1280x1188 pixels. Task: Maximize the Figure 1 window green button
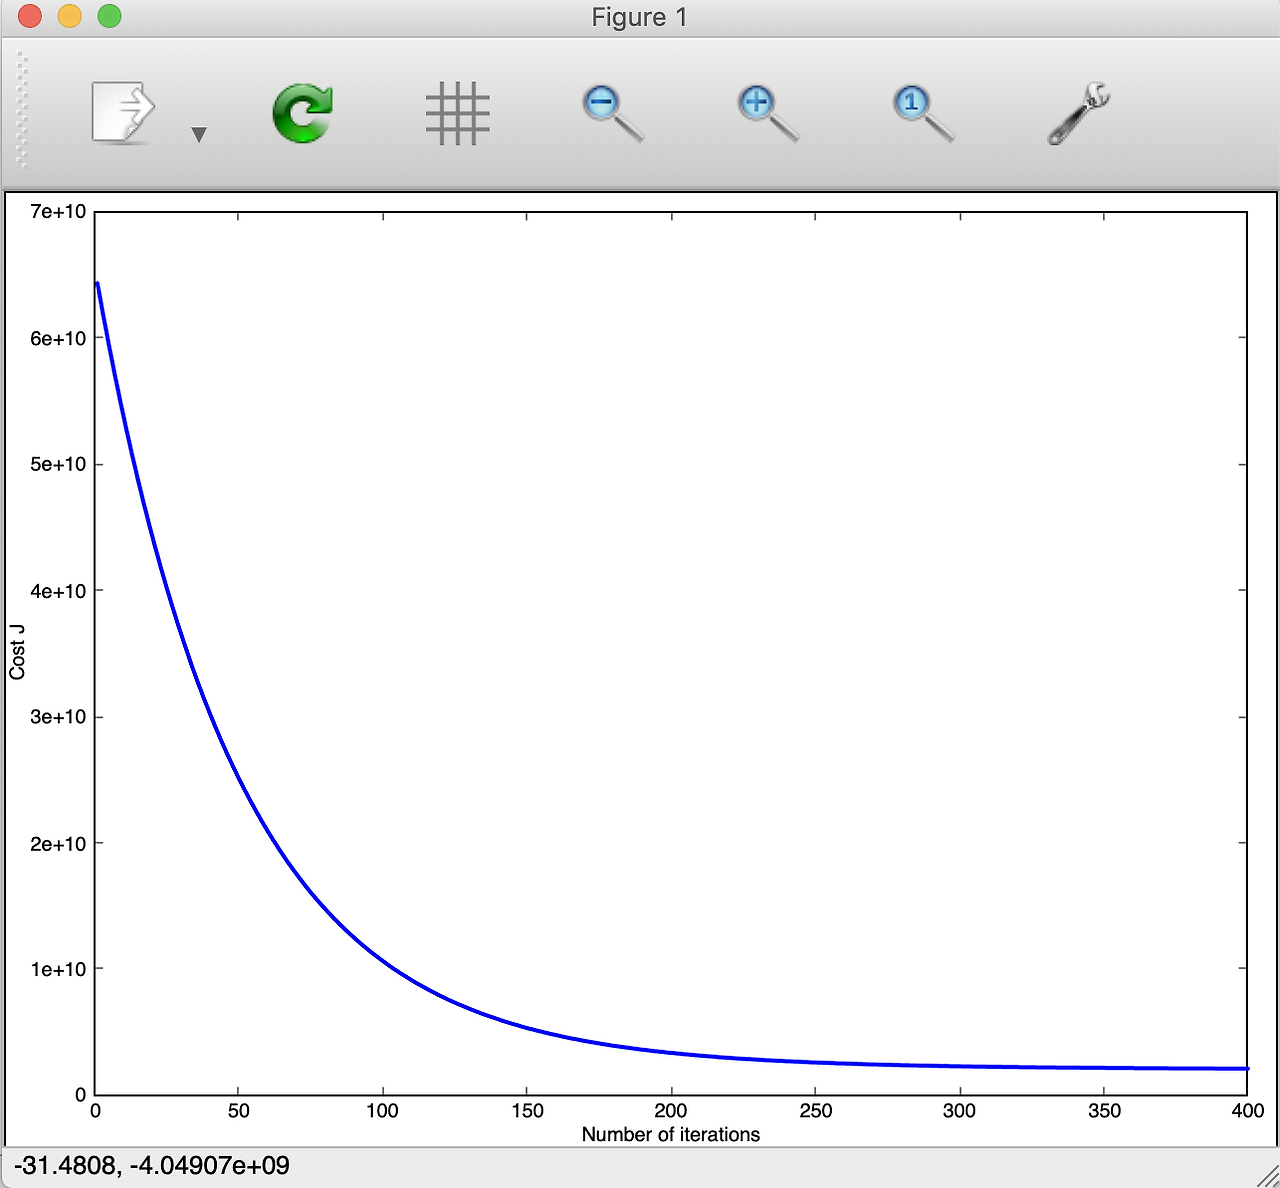click(110, 16)
